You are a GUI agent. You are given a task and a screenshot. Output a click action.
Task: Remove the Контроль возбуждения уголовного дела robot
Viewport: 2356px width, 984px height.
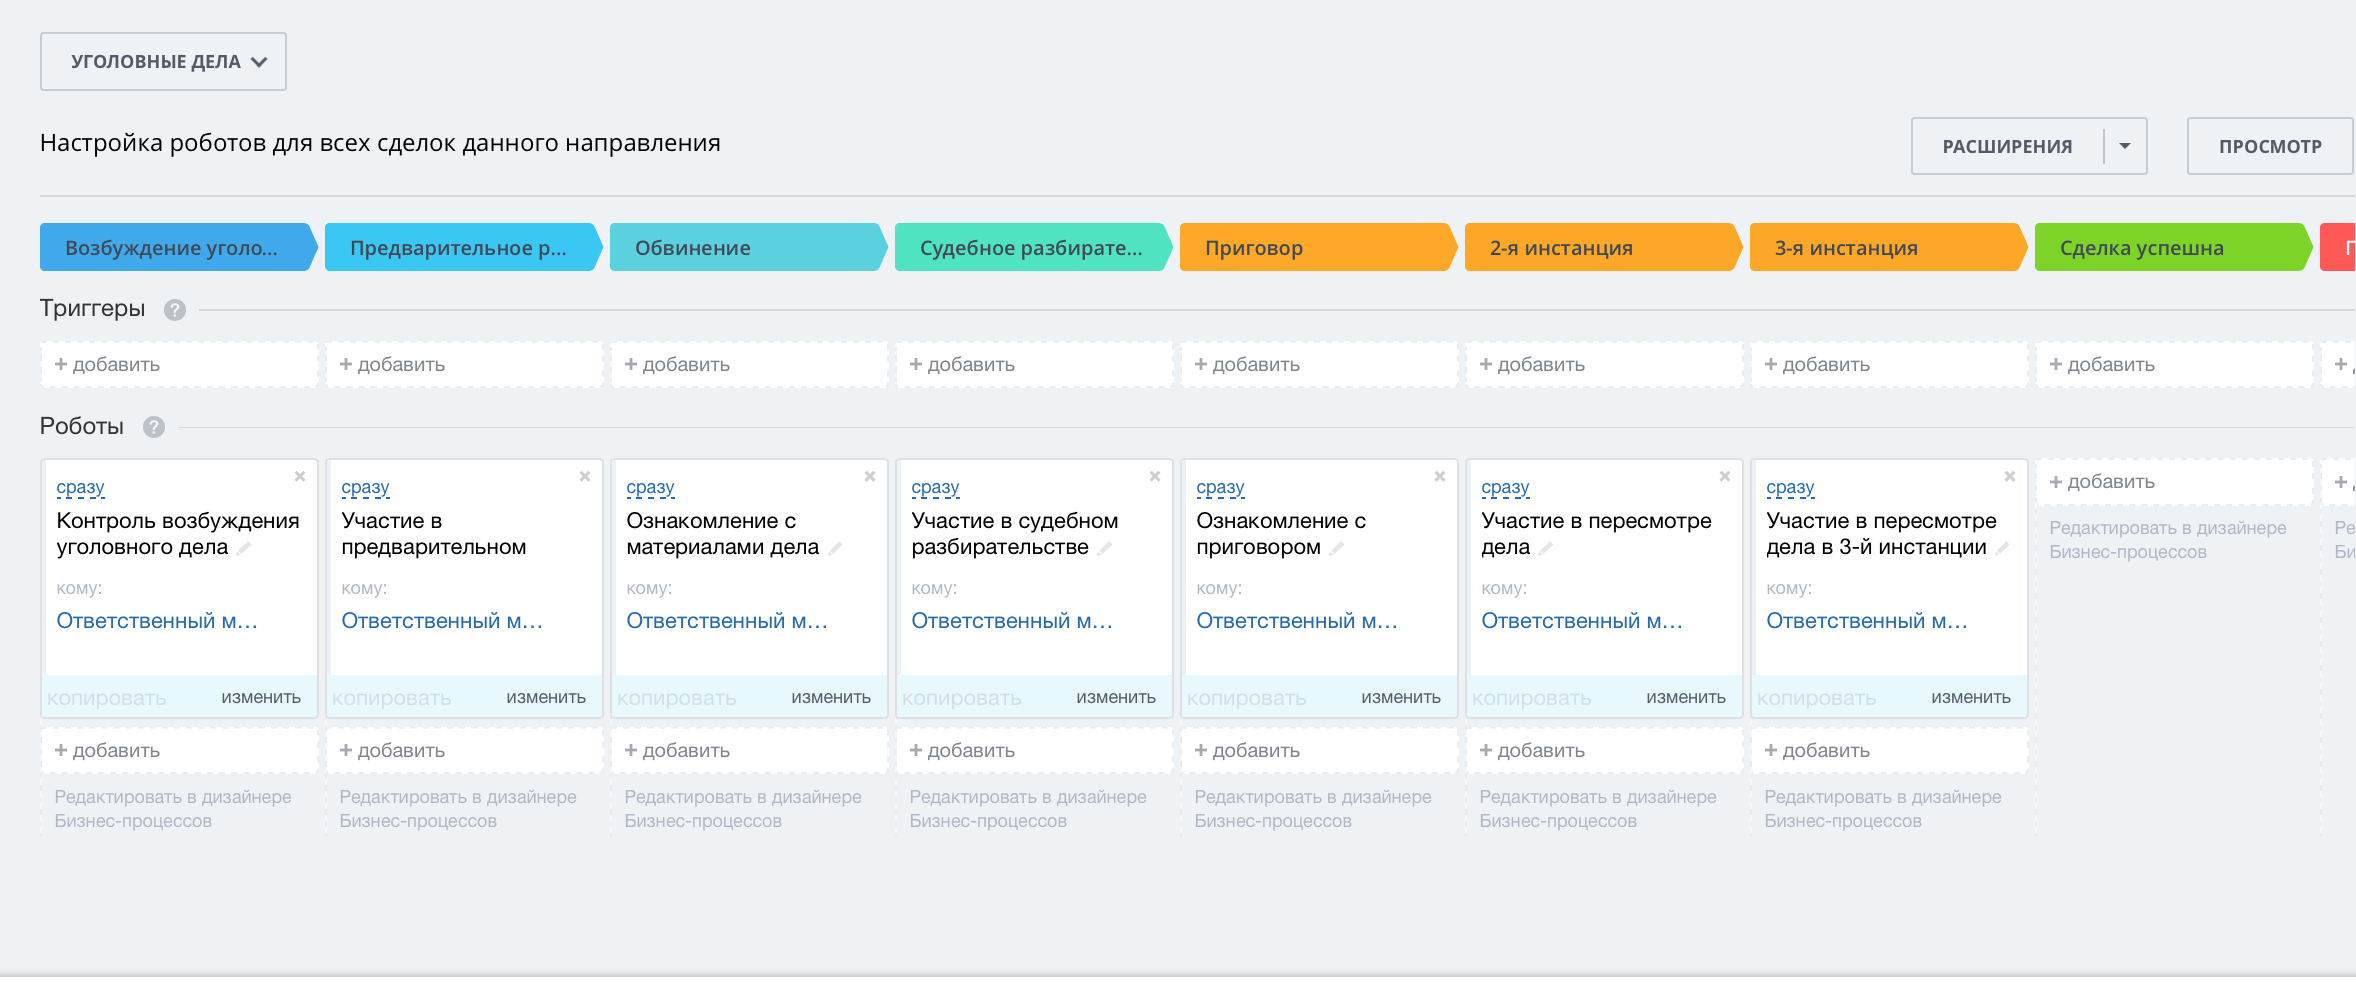(x=300, y=477)
